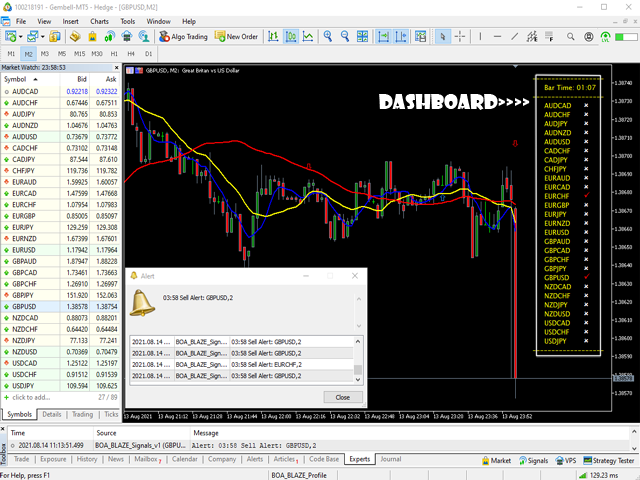This screenshot has width=640, height=480.
Task: Select the cursor arrow tool
Action: tap(442, 37)
